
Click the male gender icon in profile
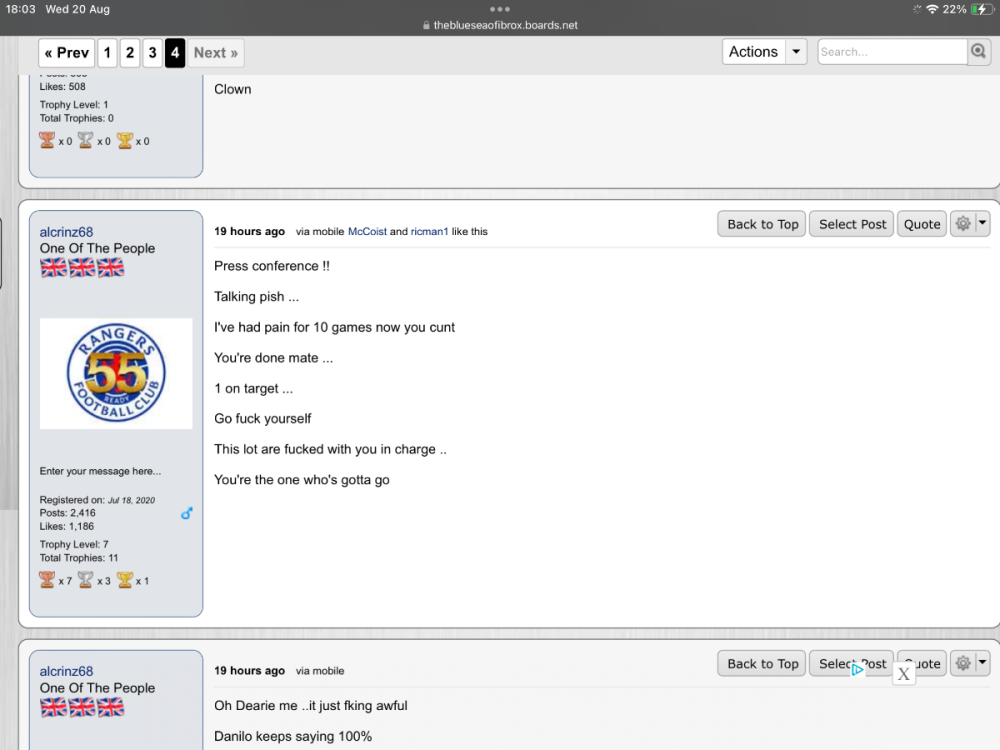(x=186, y=513)
